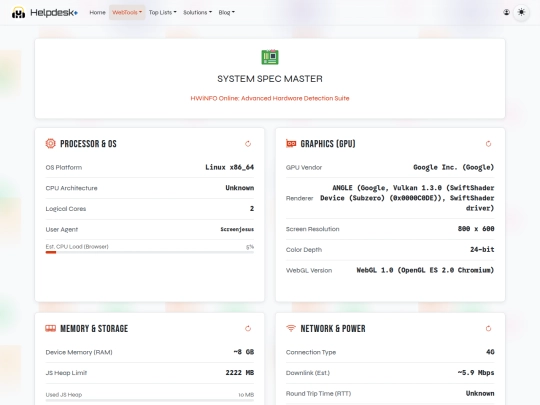Click the 5% CPU load value
The height and width of the screenshot is (405, 540).
coord(250,247)
